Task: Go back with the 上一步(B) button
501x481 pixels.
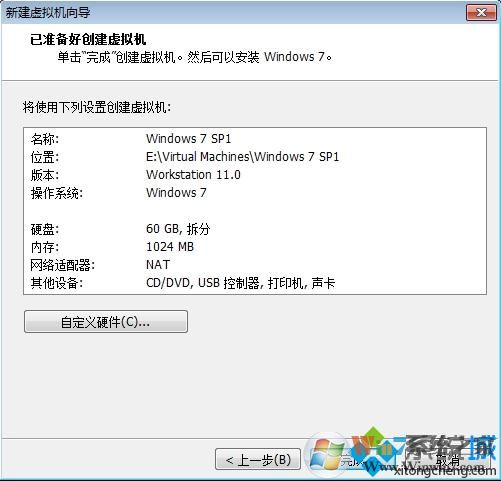Action: pos(258,460)
